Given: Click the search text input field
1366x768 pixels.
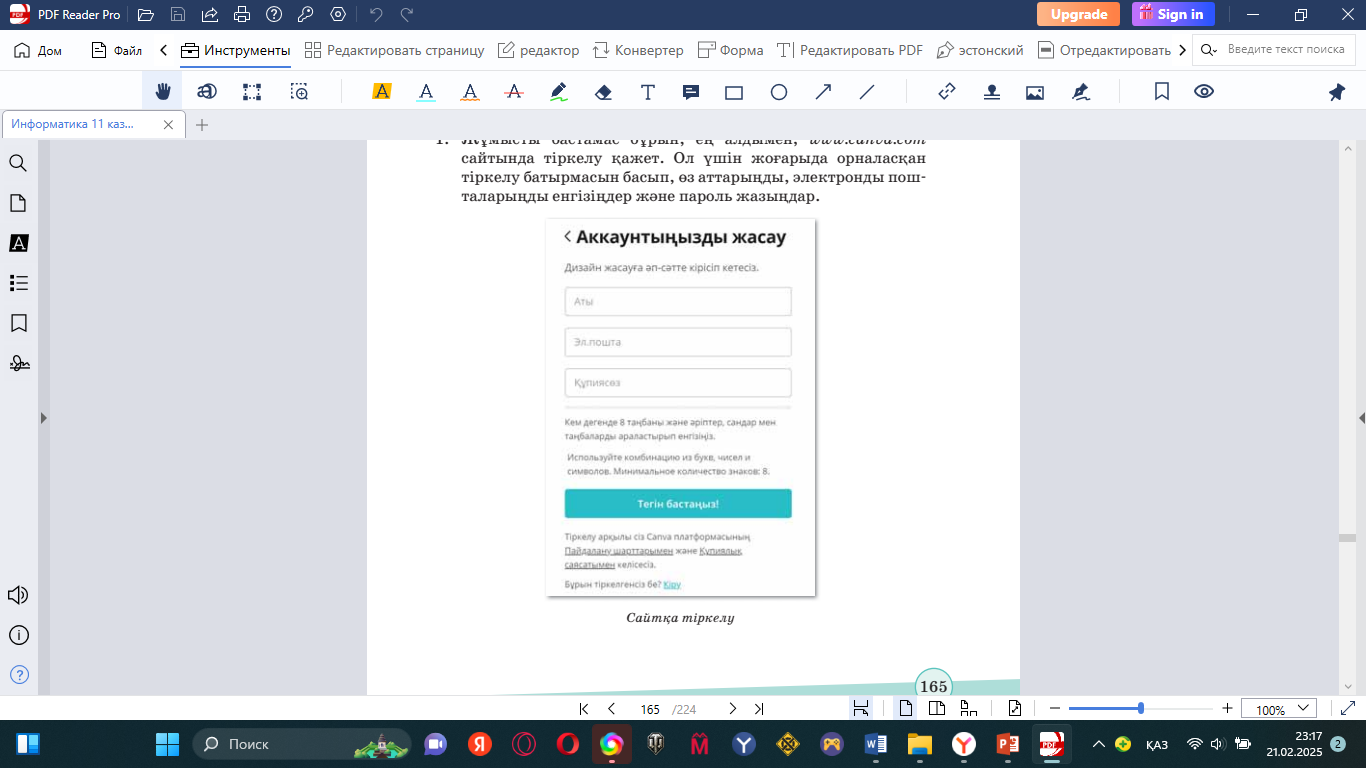Looking at the screenshot, I should tap(1286, 50).
